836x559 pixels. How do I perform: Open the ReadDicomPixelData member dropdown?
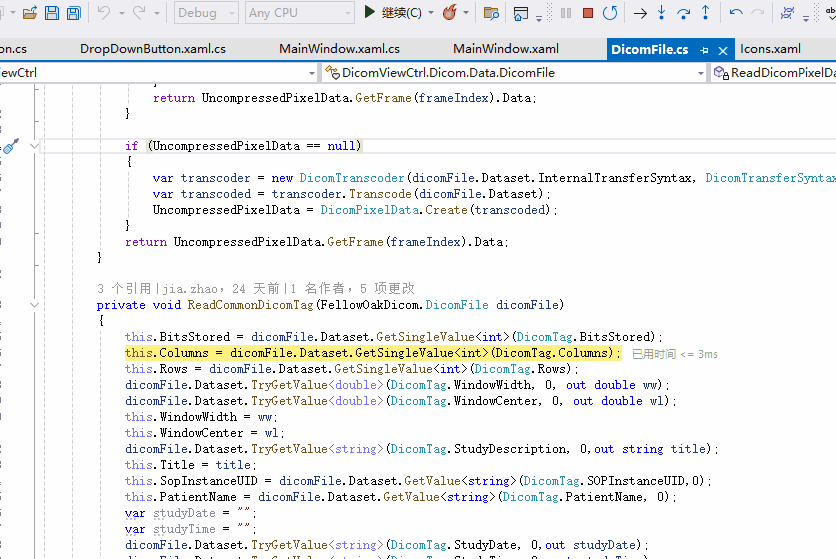tap(774, 73)
